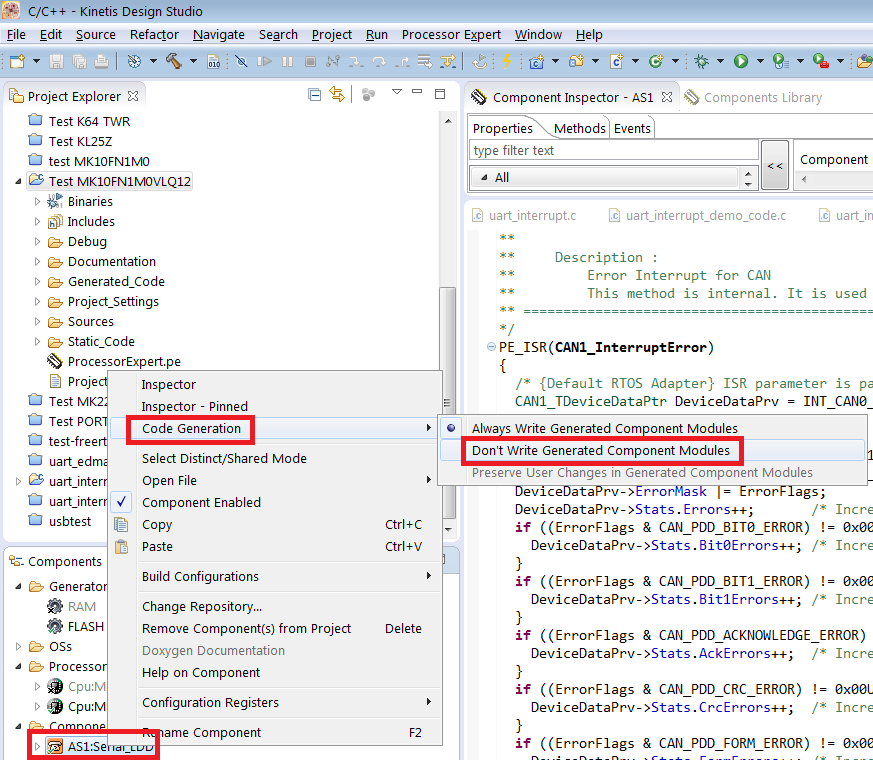Choose Inspector - Pinned from context menu
The image size is (873, 760).
(x=194, y=406)
